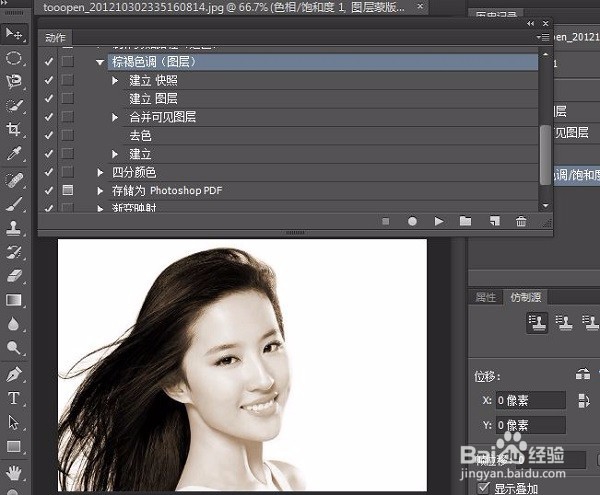Collapse the Actions panel to icons
Viewport: 600px width, 495px height.
tap(530, 23)
